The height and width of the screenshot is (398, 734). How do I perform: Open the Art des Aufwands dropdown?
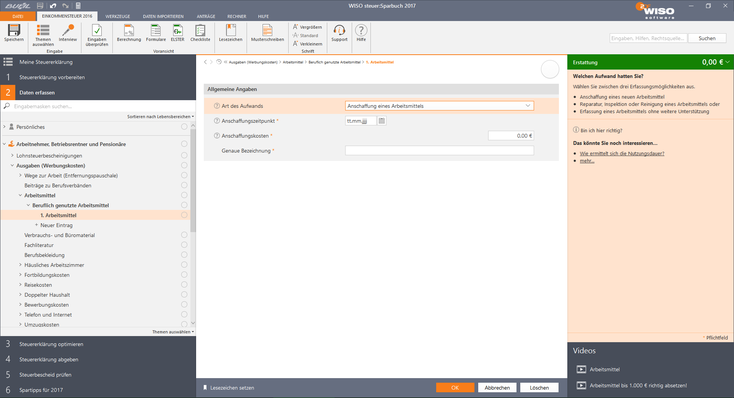(x=439, y=106)
